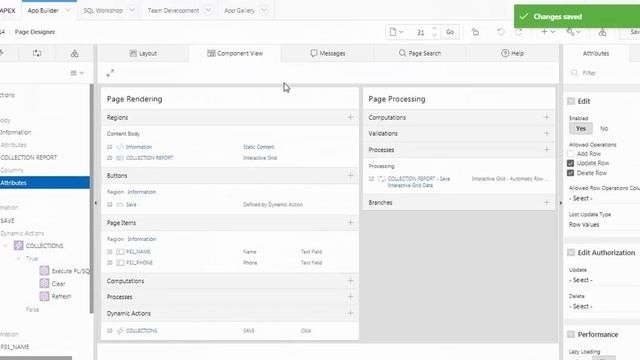
Task: Collapse the Performance property group
Action: (x=571, y=334)
